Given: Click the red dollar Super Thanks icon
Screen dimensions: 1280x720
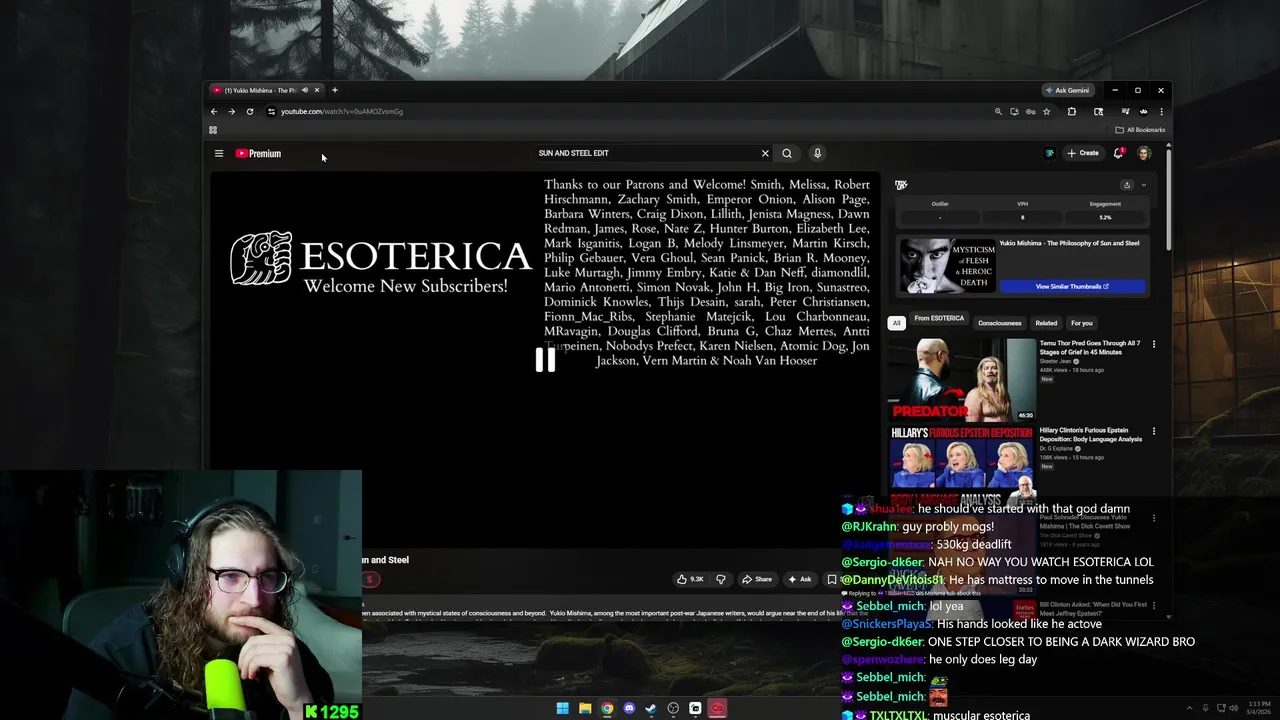Looking at the screenshot, I should coord(369,579).
